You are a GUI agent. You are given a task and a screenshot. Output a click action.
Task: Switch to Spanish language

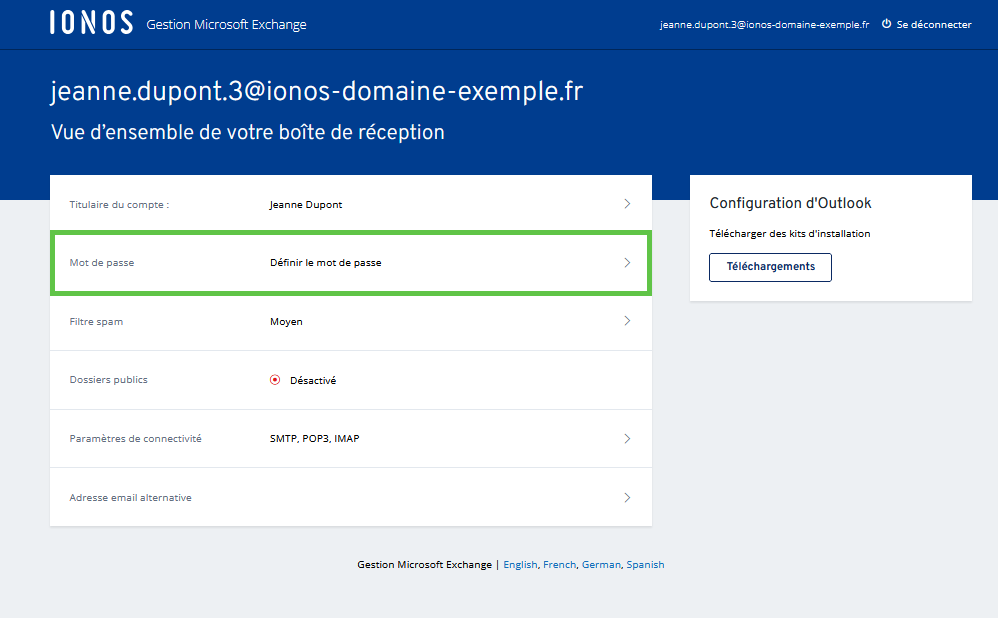[645, 565]
